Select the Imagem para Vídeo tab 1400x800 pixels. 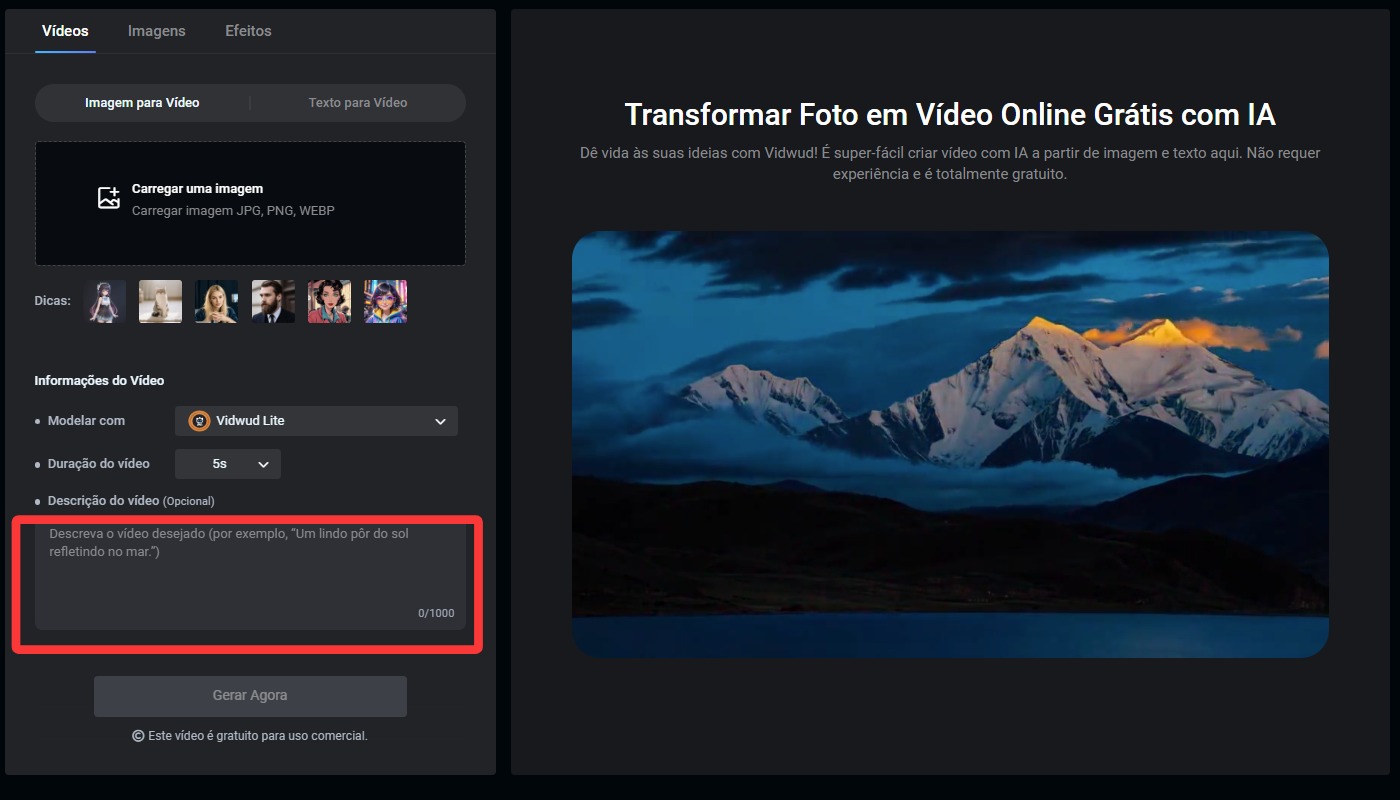coord(143,103)
